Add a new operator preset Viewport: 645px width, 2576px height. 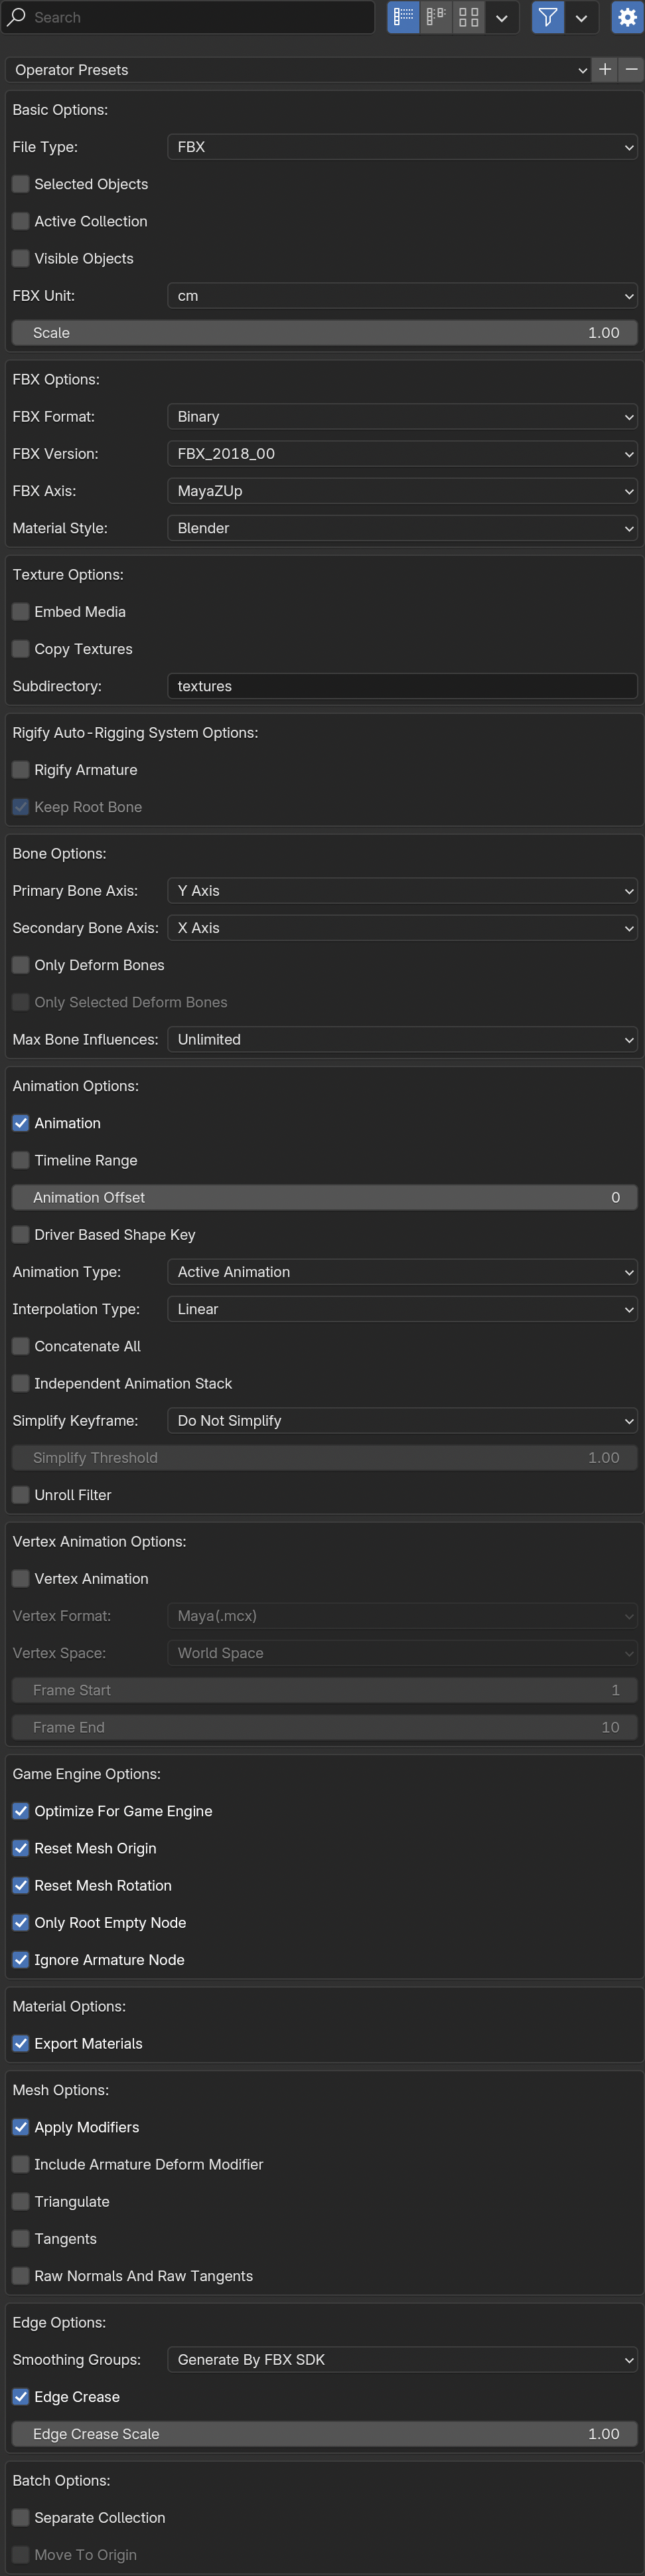click(605, 70)
